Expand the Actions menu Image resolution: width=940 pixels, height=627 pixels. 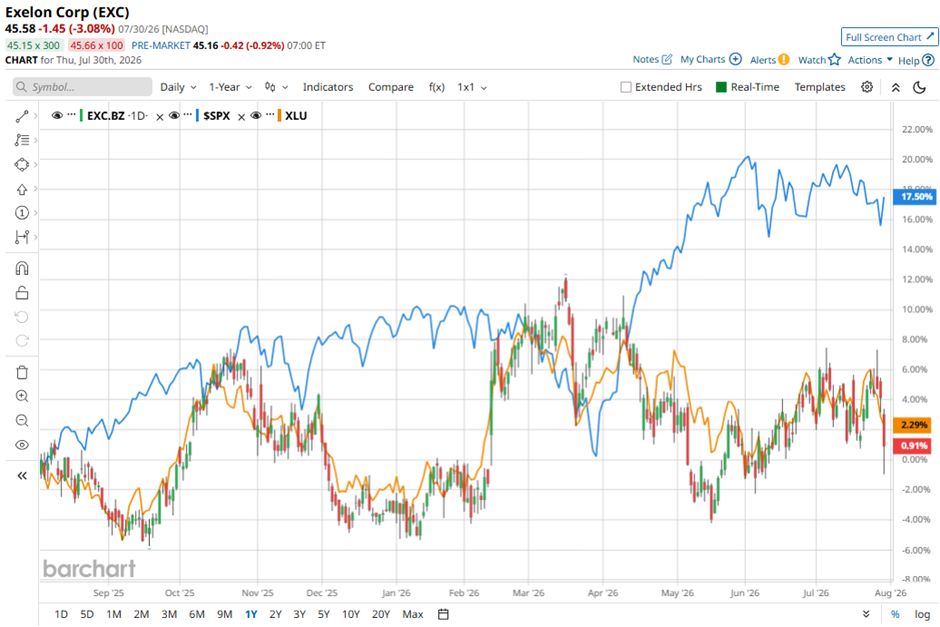tap(870, 60)
